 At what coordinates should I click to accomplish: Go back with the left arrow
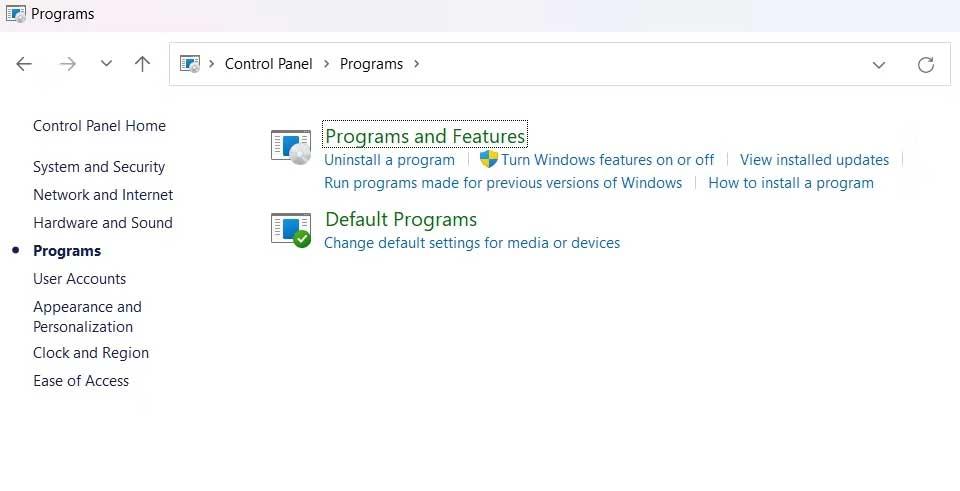pos(24,64)
